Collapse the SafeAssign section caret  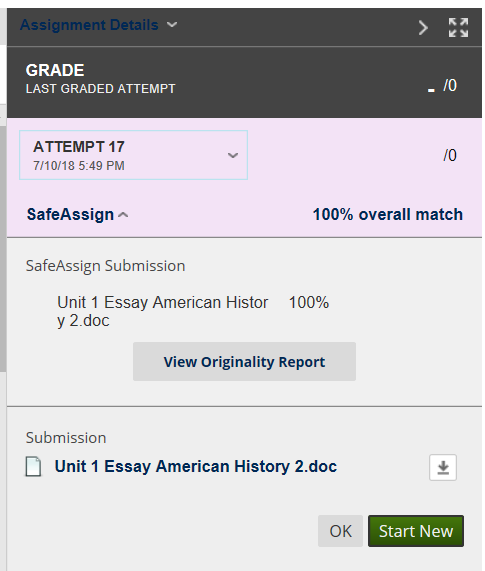(123, 215)
